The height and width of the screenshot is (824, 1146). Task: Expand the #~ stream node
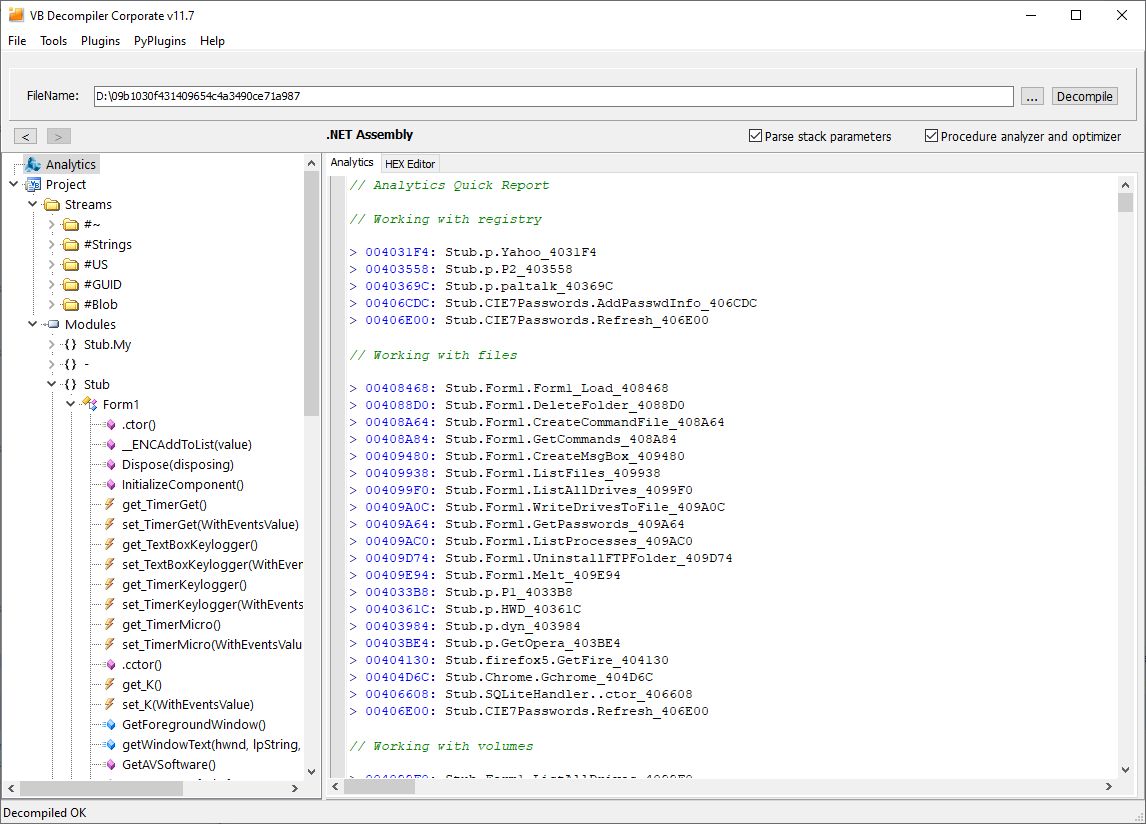(x=52, y=224)
